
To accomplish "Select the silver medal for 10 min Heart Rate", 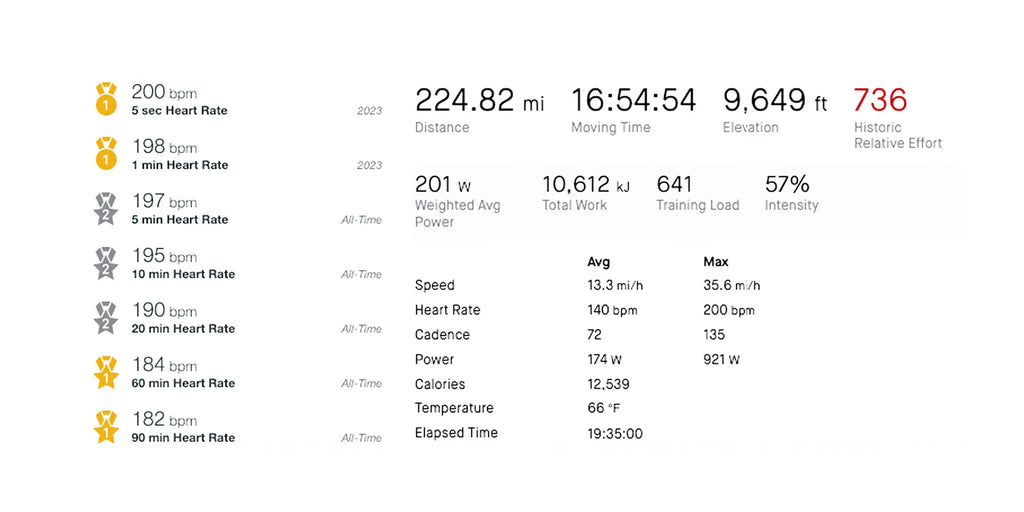I will [106, 264].
